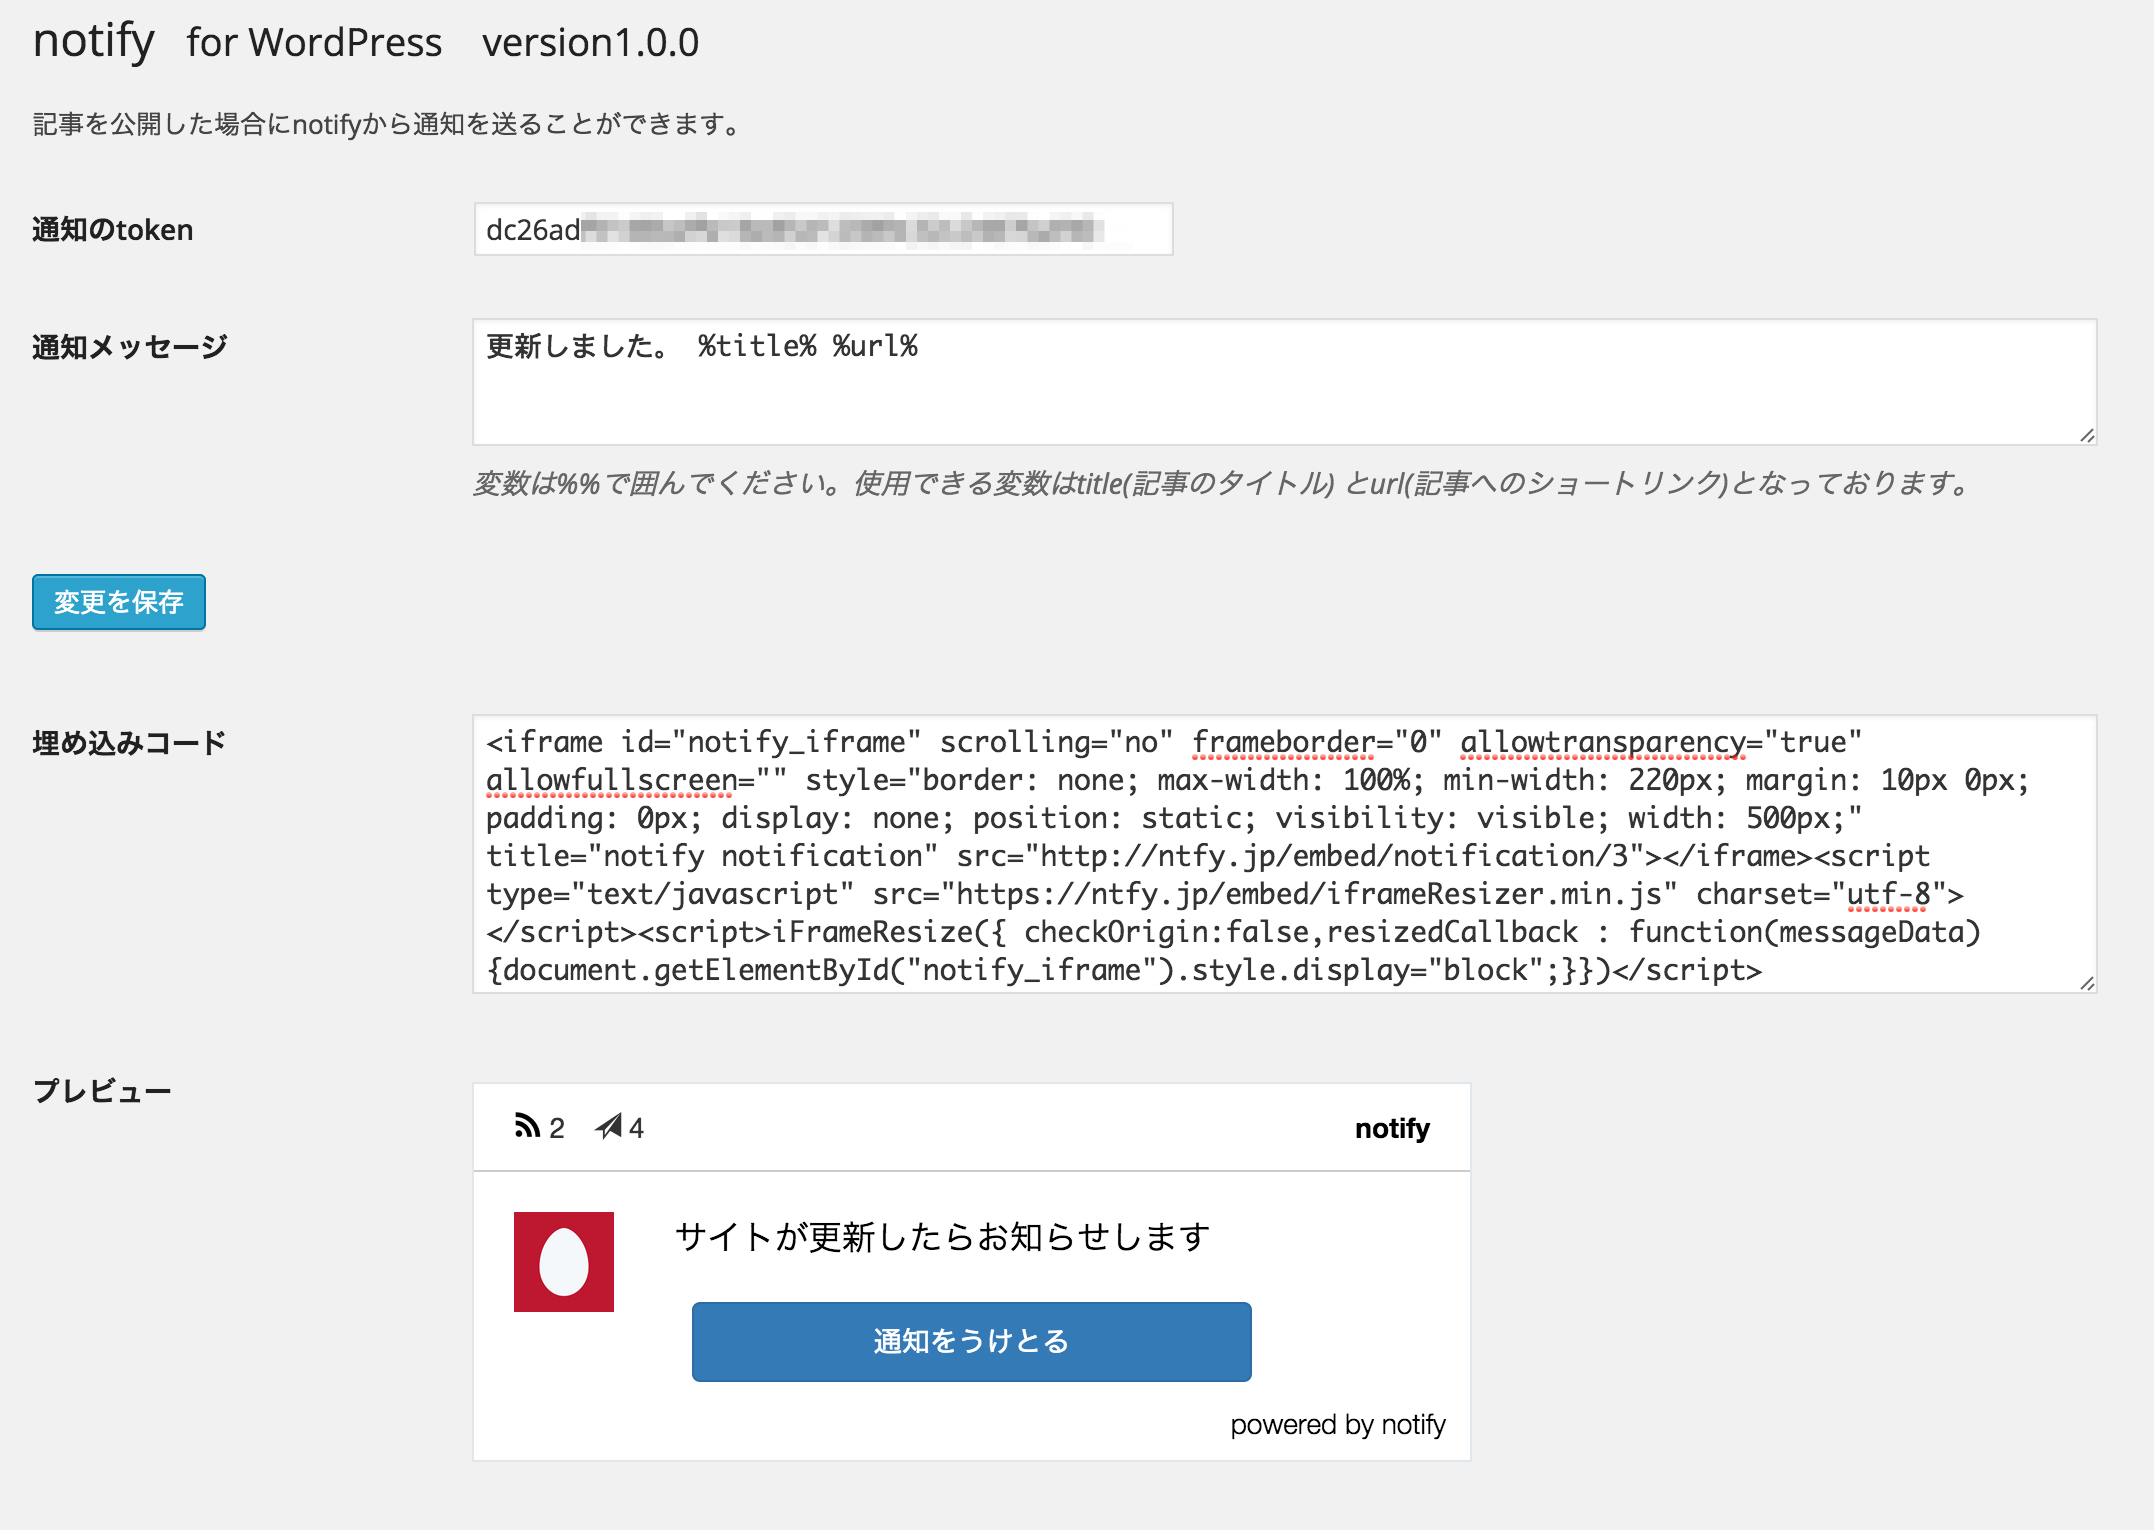Screen dimensions: 2154x1530
Task: Click the 通知メッセージ textarea resize handle
Action: 2087,435
